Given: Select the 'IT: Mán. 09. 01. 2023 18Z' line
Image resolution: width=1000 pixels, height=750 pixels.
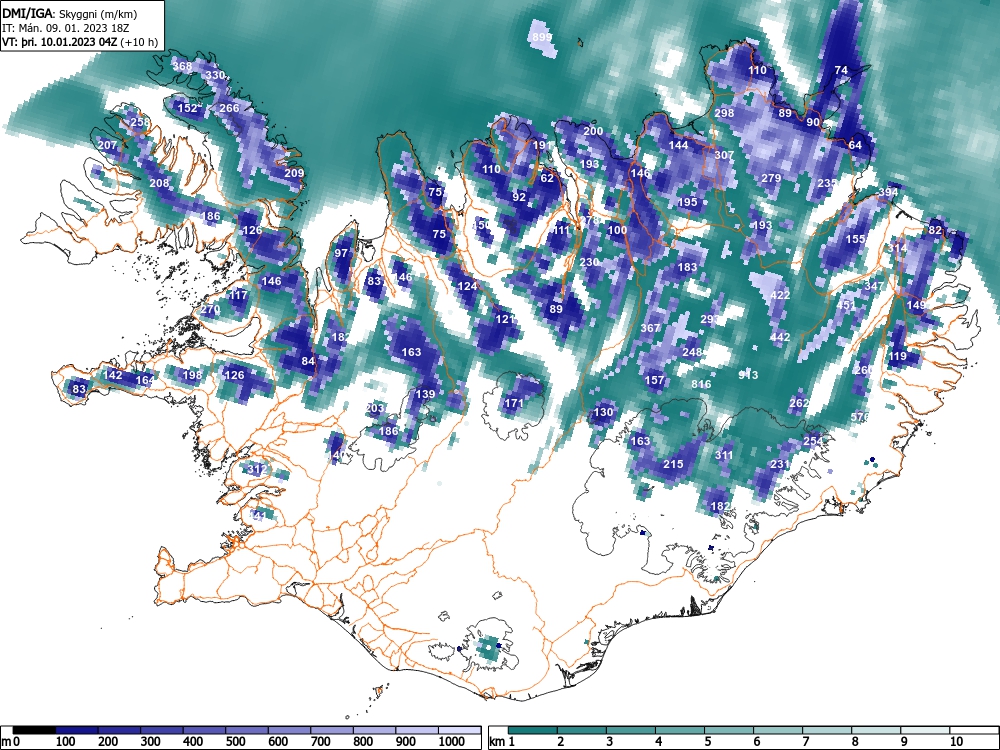Looking at the screenshot, I should coord(66,27).
